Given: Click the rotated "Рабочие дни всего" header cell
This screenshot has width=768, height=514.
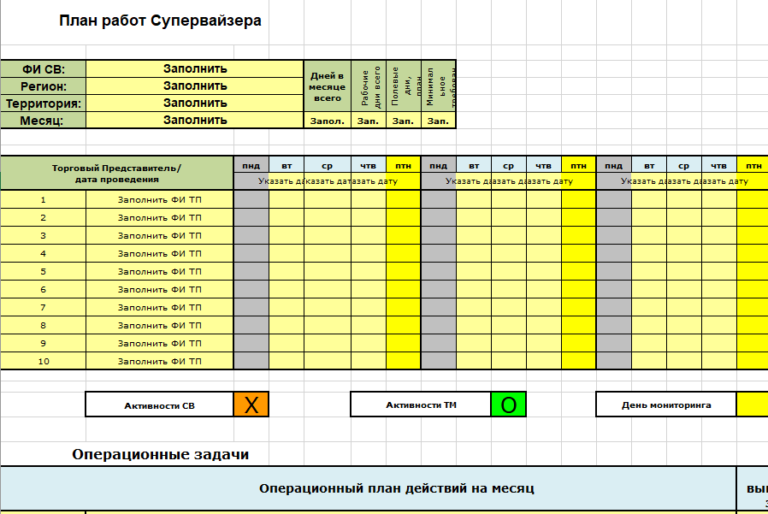Looking at the screenshot, I should point(369,86).
